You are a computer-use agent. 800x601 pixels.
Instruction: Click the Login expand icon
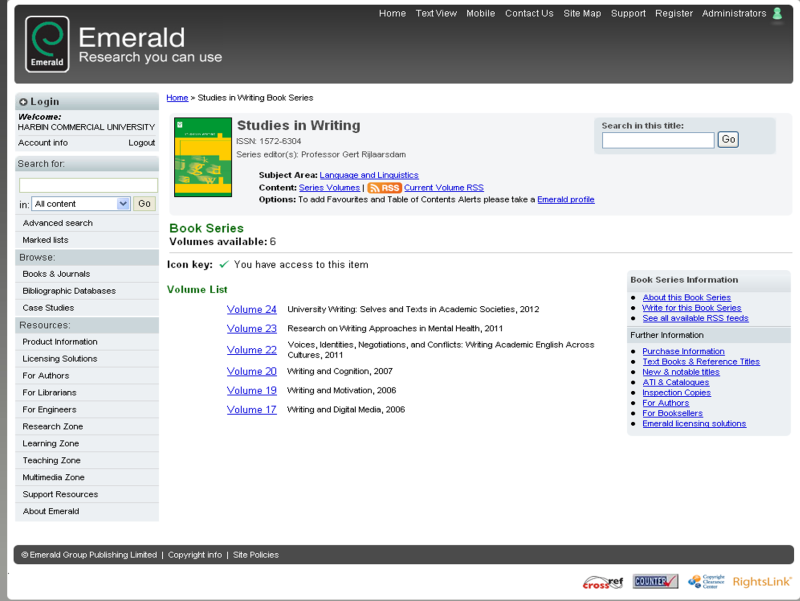23,102
